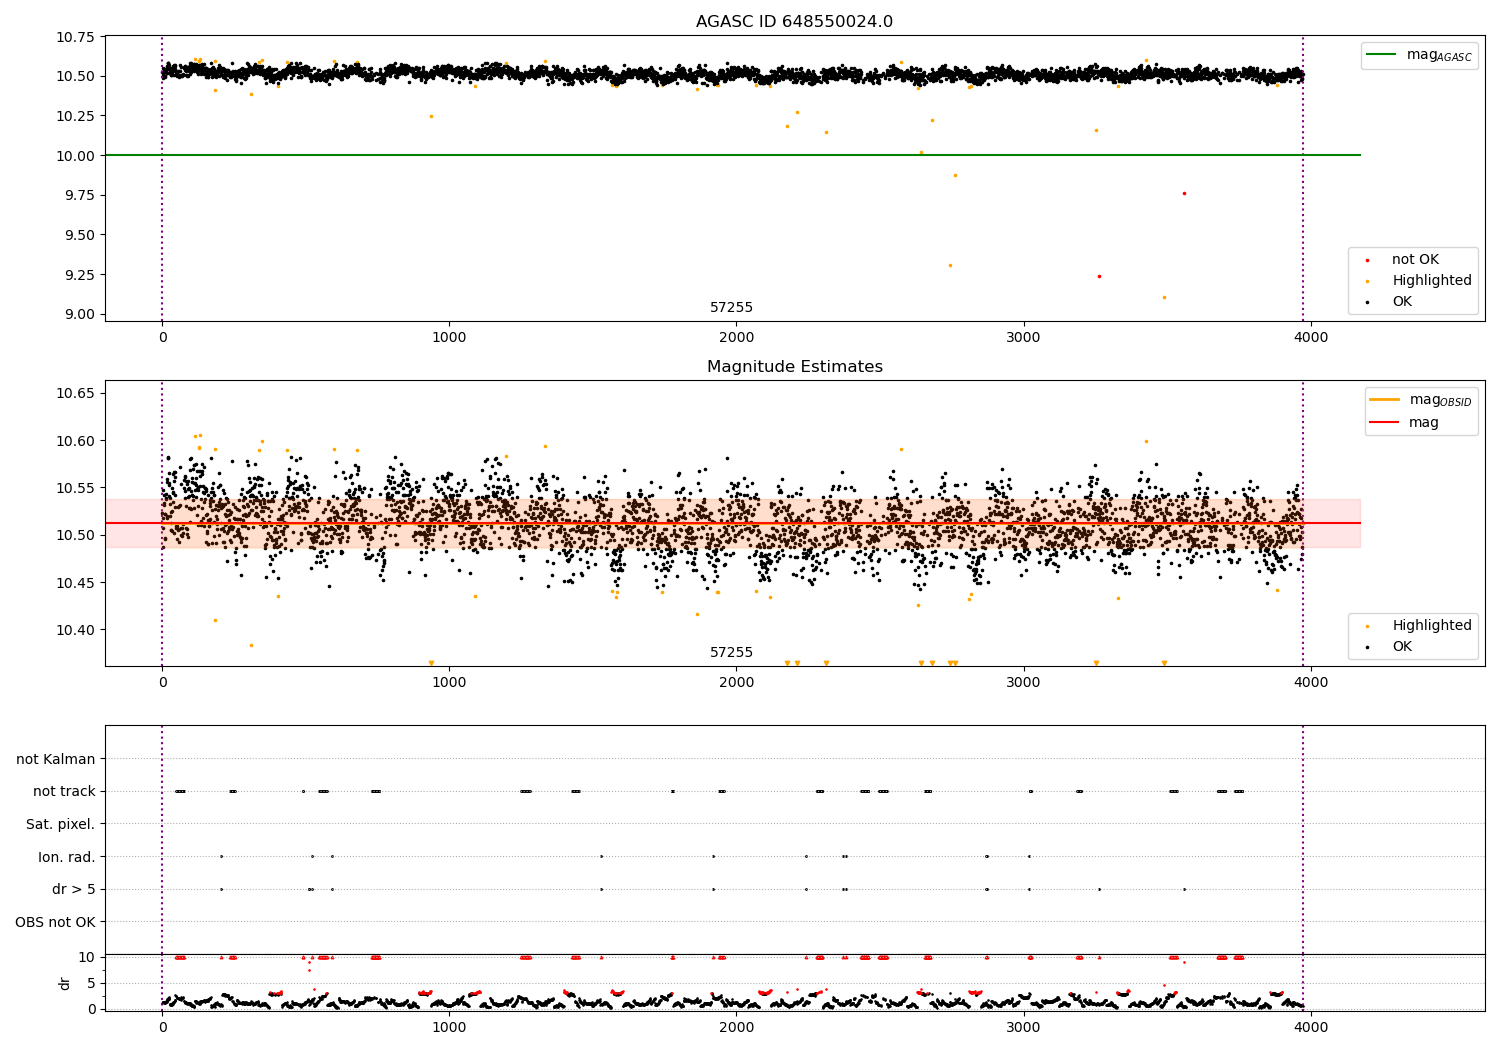Click the 9.25 y-axis tick label
Viewport: 1500px width, 1050px height.
tap(79, 275)
